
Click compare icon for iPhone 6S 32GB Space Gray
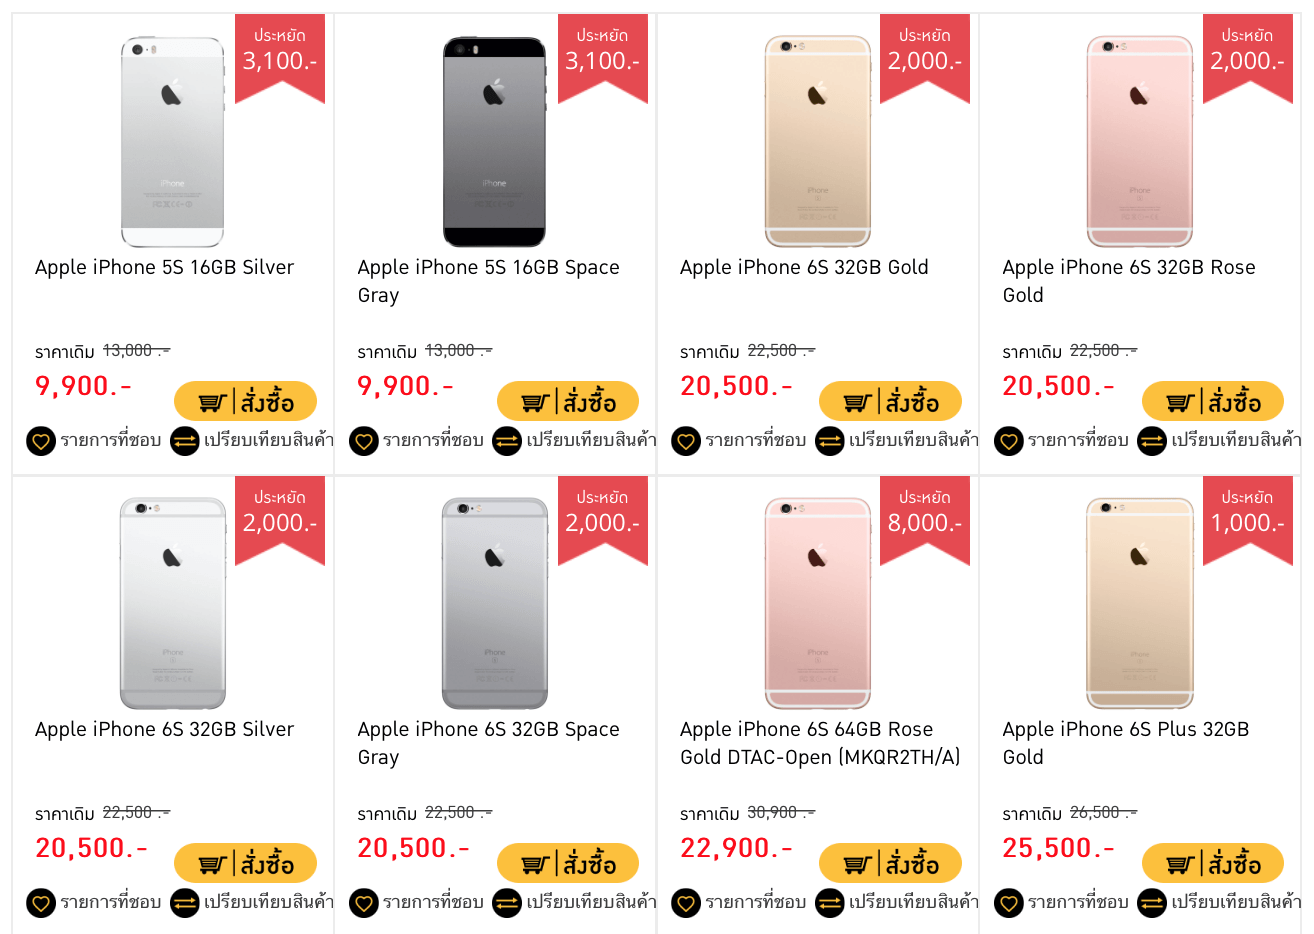coord(507,903)
